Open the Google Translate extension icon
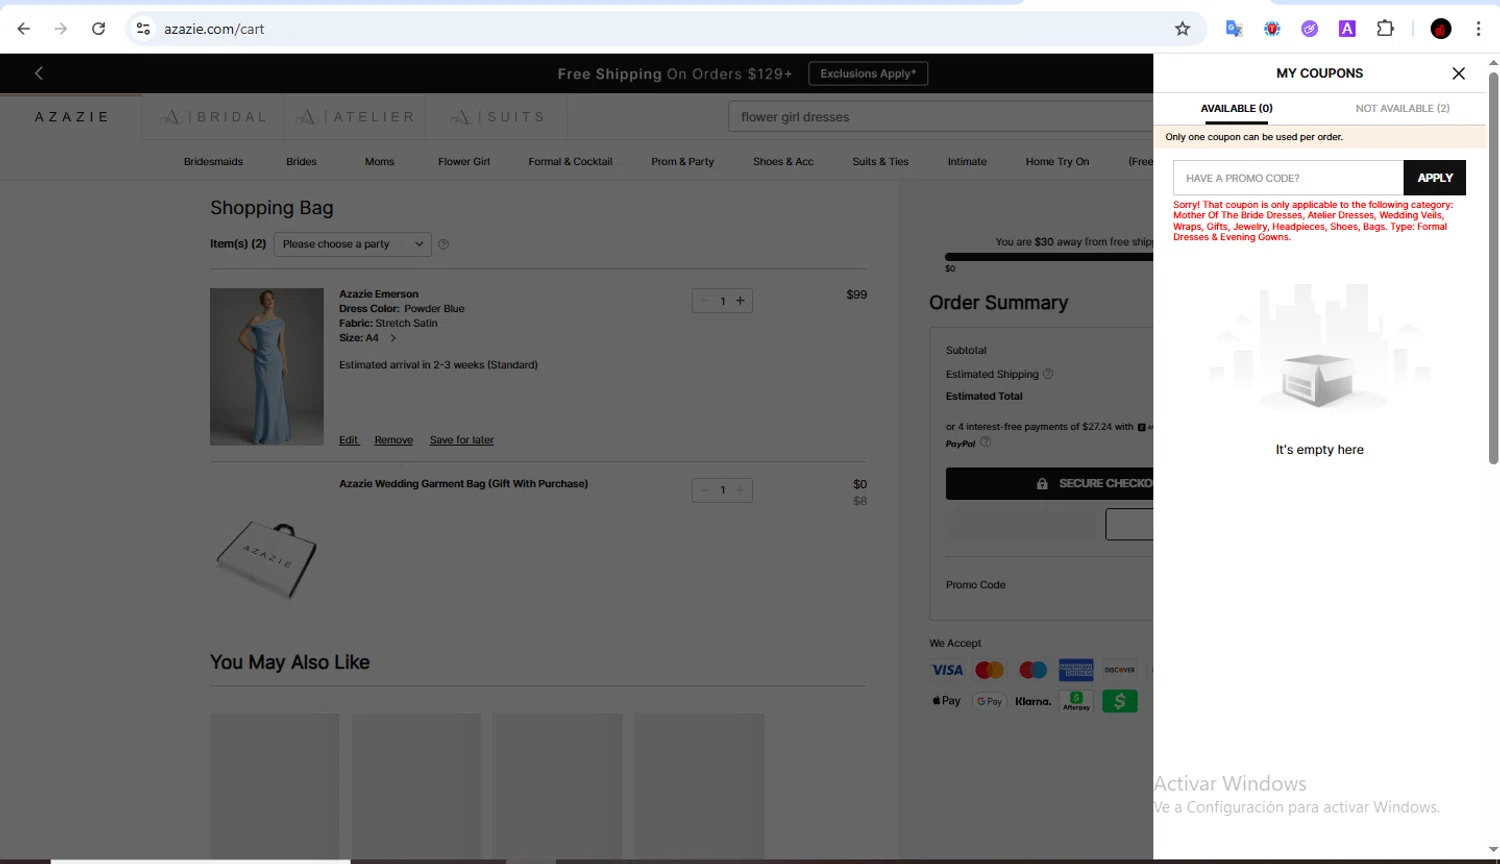Viewport: 1500px width, 864px height. pyautogui.click(x=1234, y=29)
